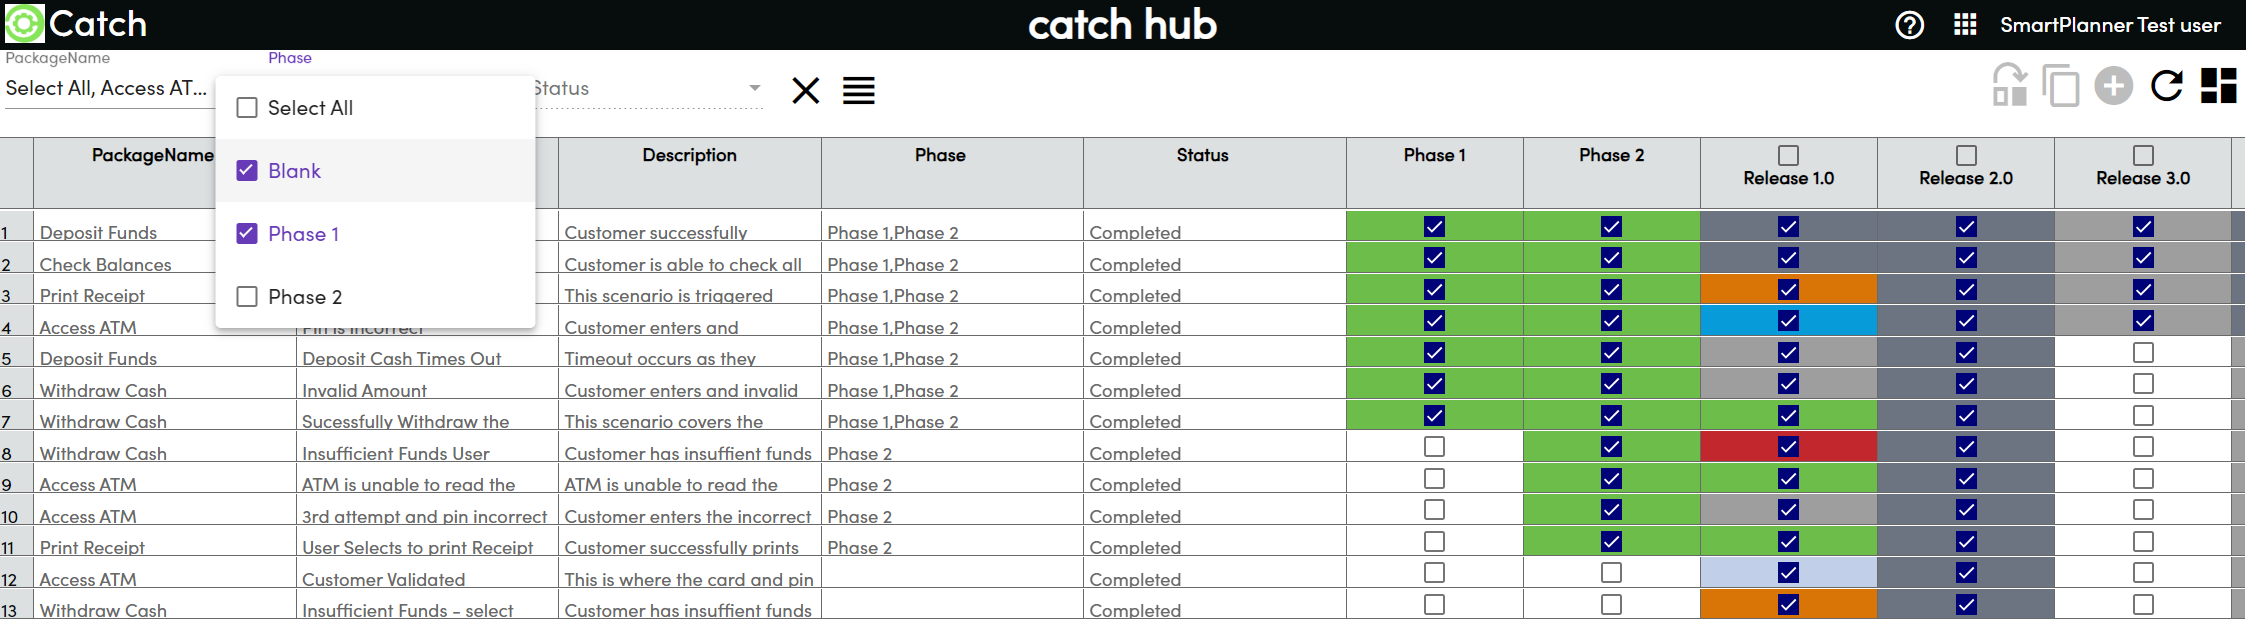Click the SmartPlanner Test user name
This screenshot has width=2246, height=621.
(2110, 25)
